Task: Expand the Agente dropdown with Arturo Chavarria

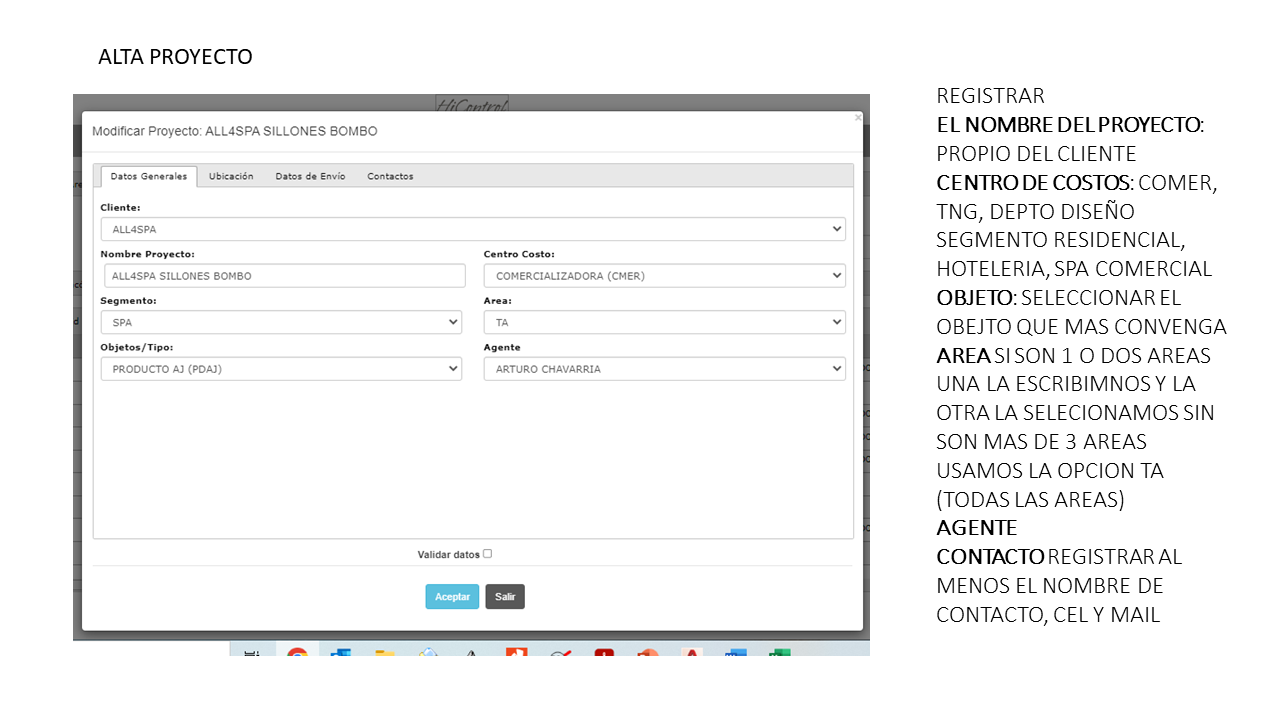Action: pos(664,369)
